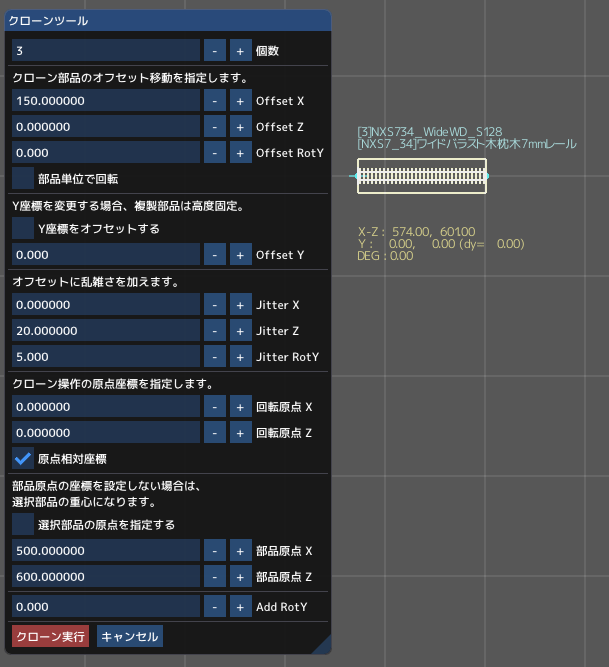609x667 pixels.
Task: Click the NXS734_WideWD_S128 part label
Action: pyautogui.click(x=430, y=131)
